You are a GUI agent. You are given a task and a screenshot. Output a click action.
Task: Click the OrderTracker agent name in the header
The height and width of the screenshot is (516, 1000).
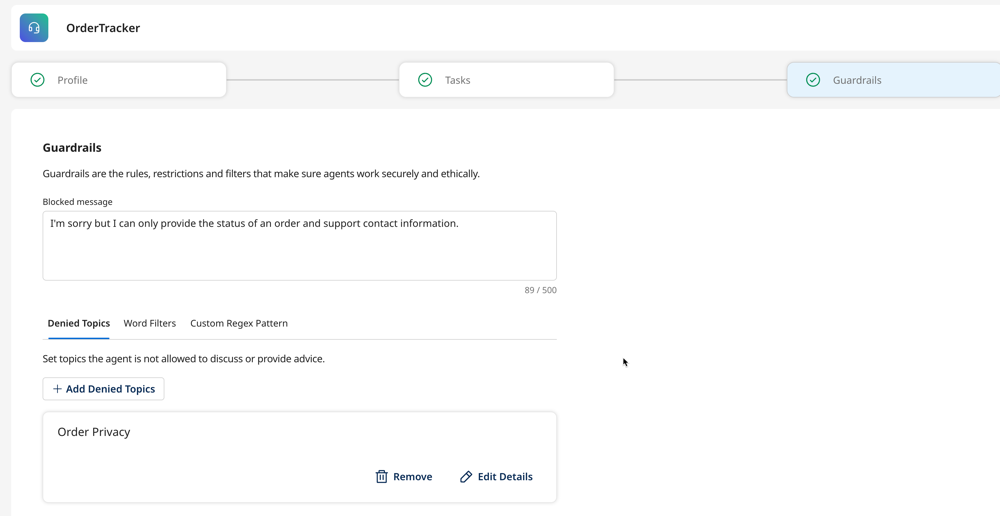[x=103, y=28]
